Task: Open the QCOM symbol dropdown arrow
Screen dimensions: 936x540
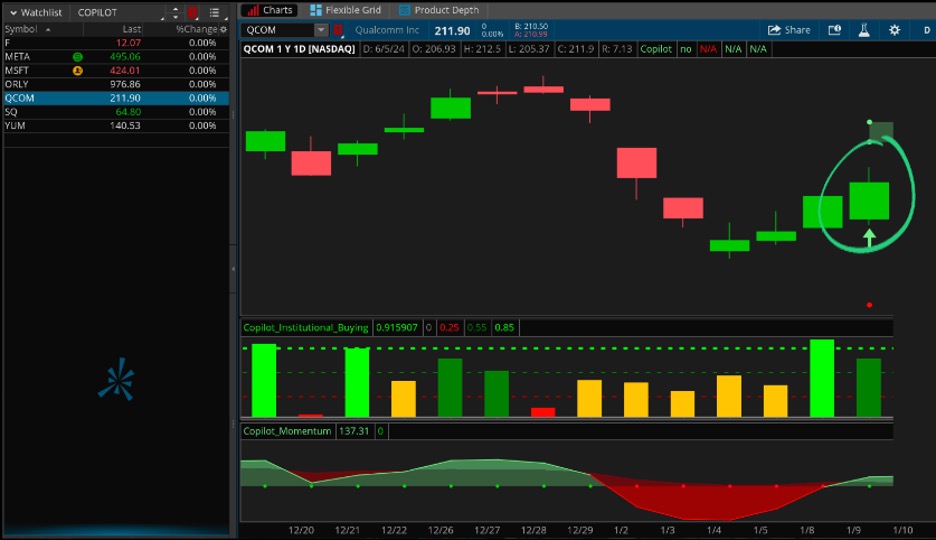Action: [x=320, y=30]
